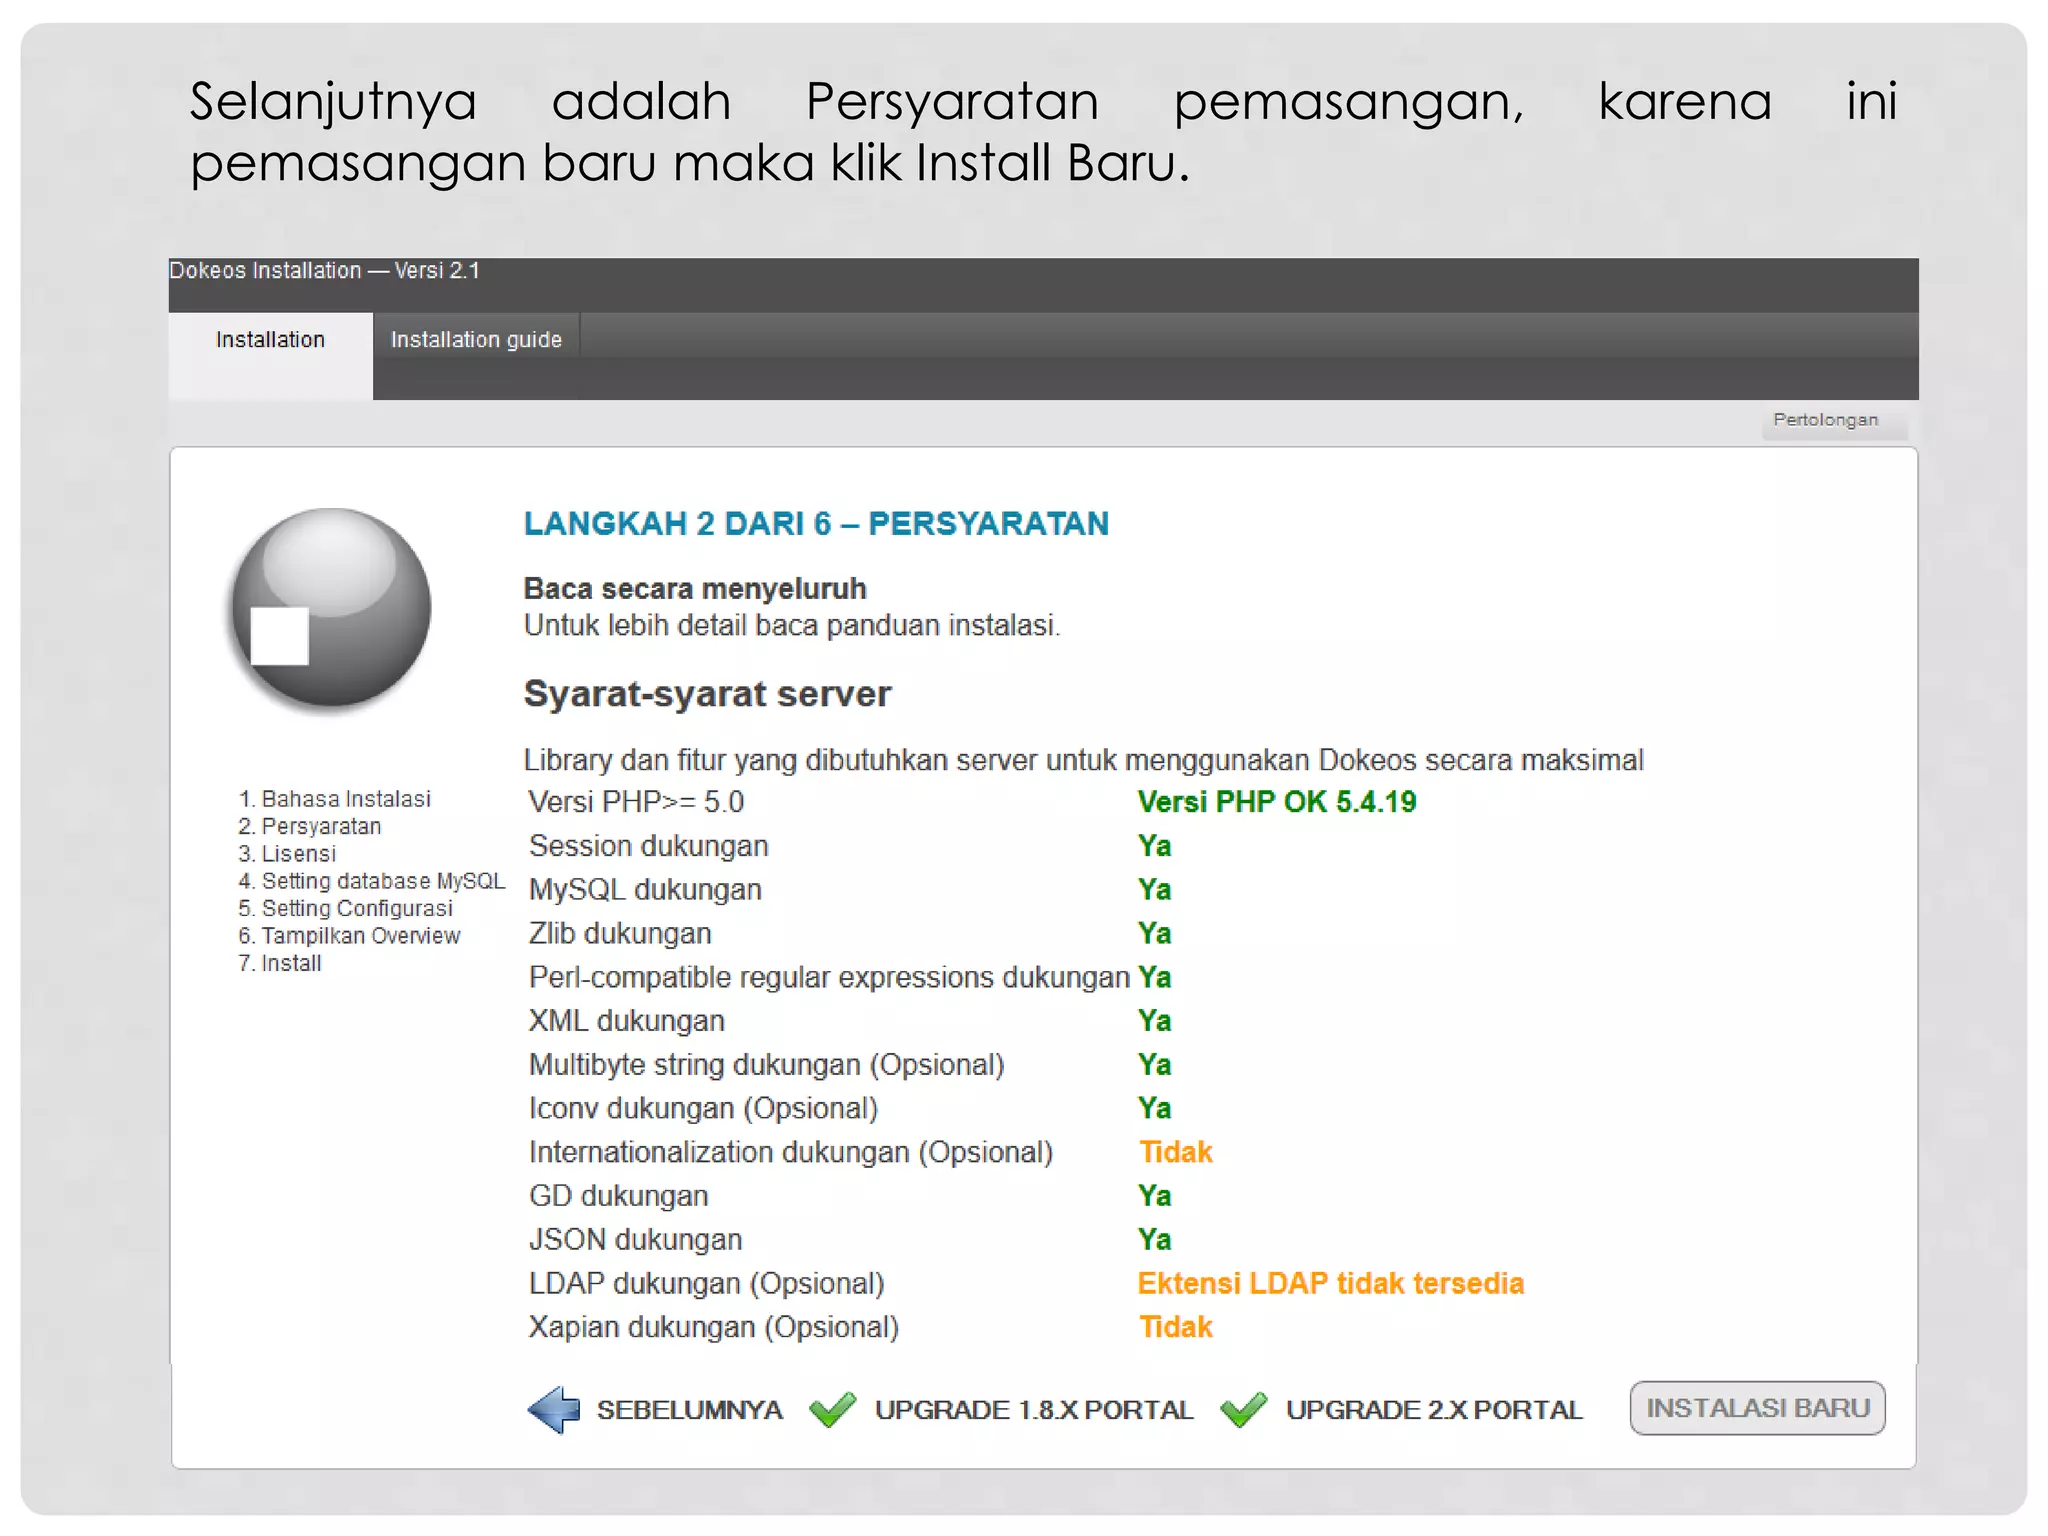
Task: Click the Syarat-syarat server heading
Action: pos(707,694)
